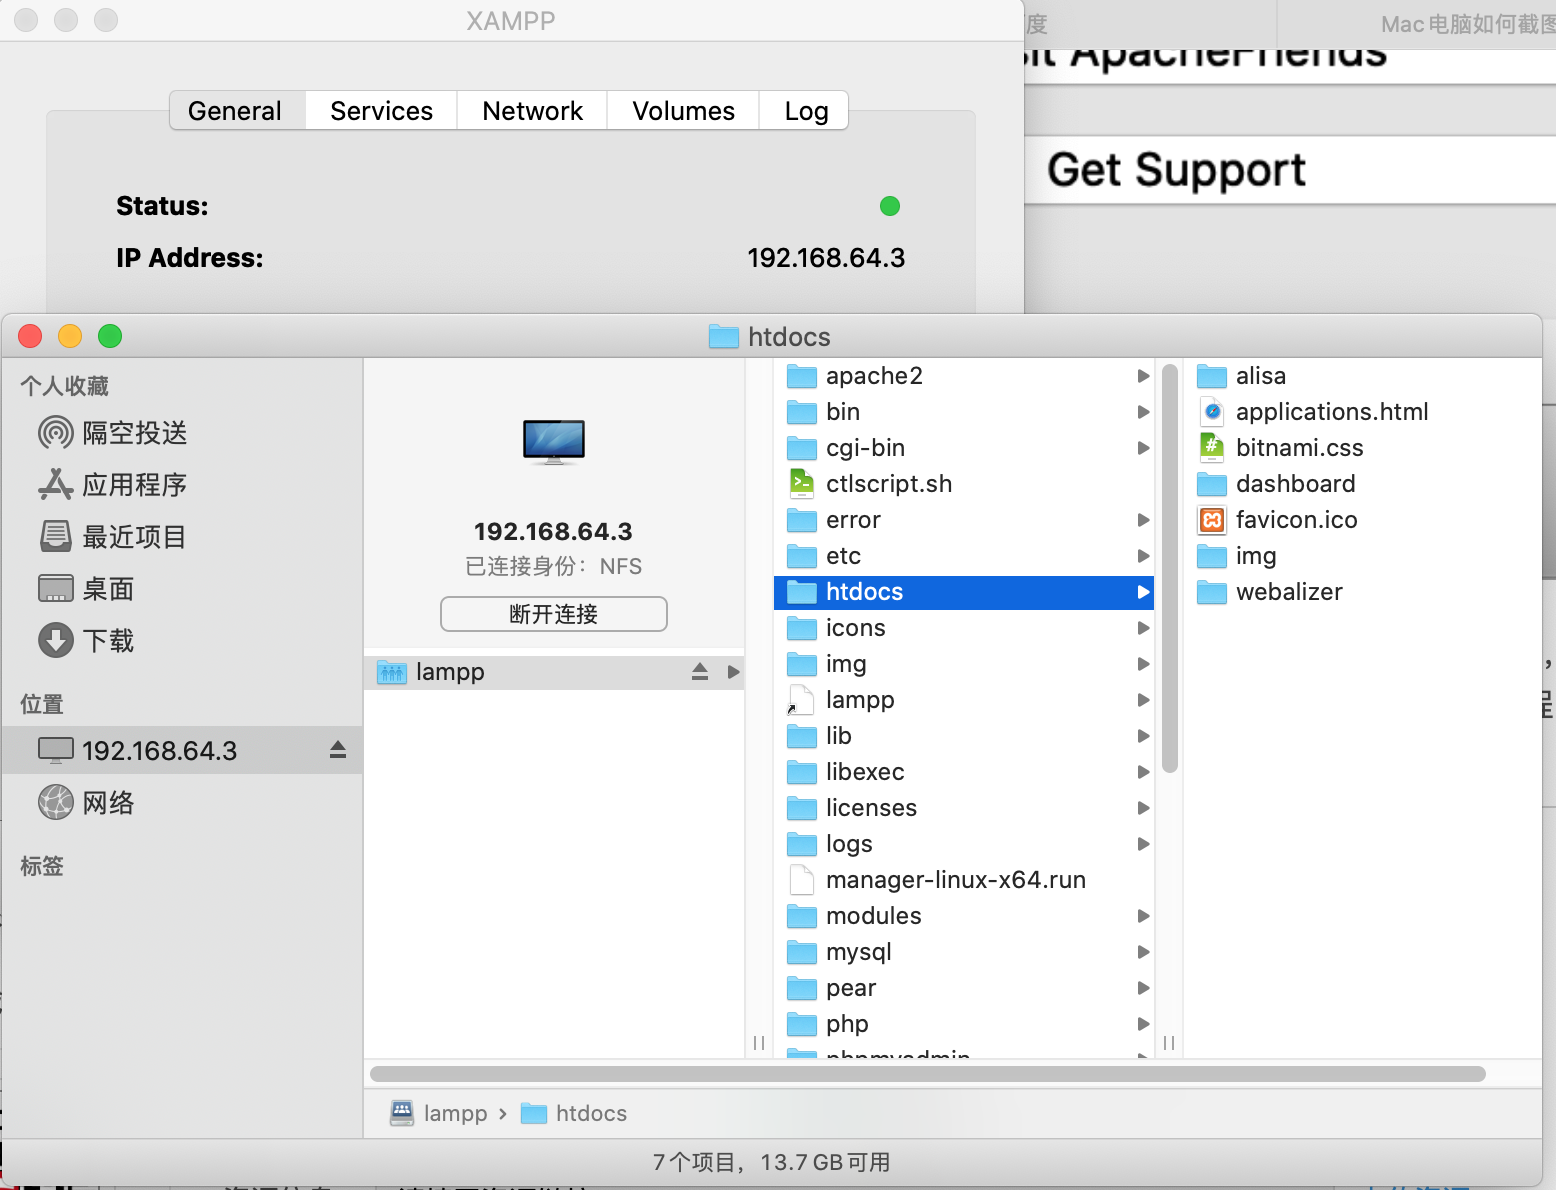Image resolution: width=1556 pixels, height=1190 pixels.
Task: Click lampp in the bottom path bar
Action: pyautogui.click(x=439, y=1113)
